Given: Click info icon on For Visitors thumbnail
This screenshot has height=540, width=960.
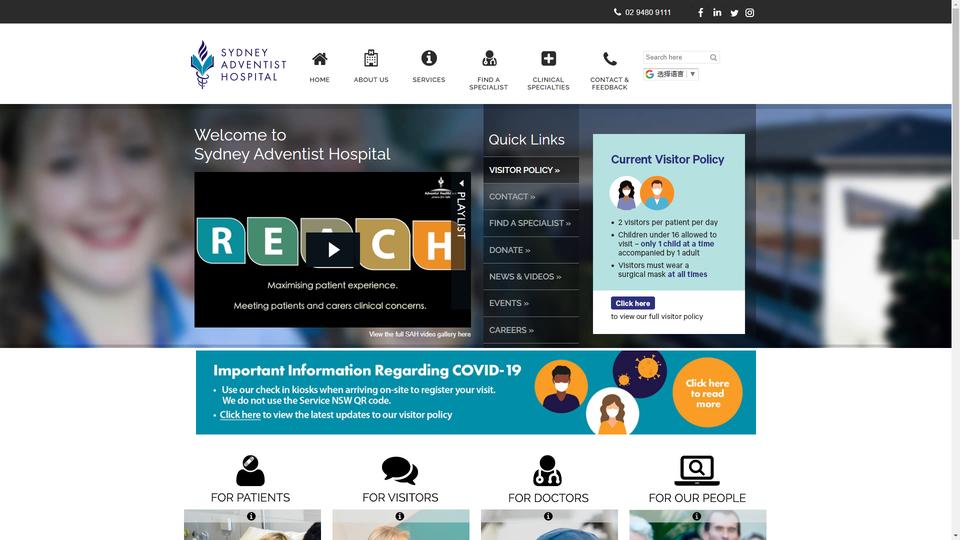Looking at the screenshot, I should (400, 516).
